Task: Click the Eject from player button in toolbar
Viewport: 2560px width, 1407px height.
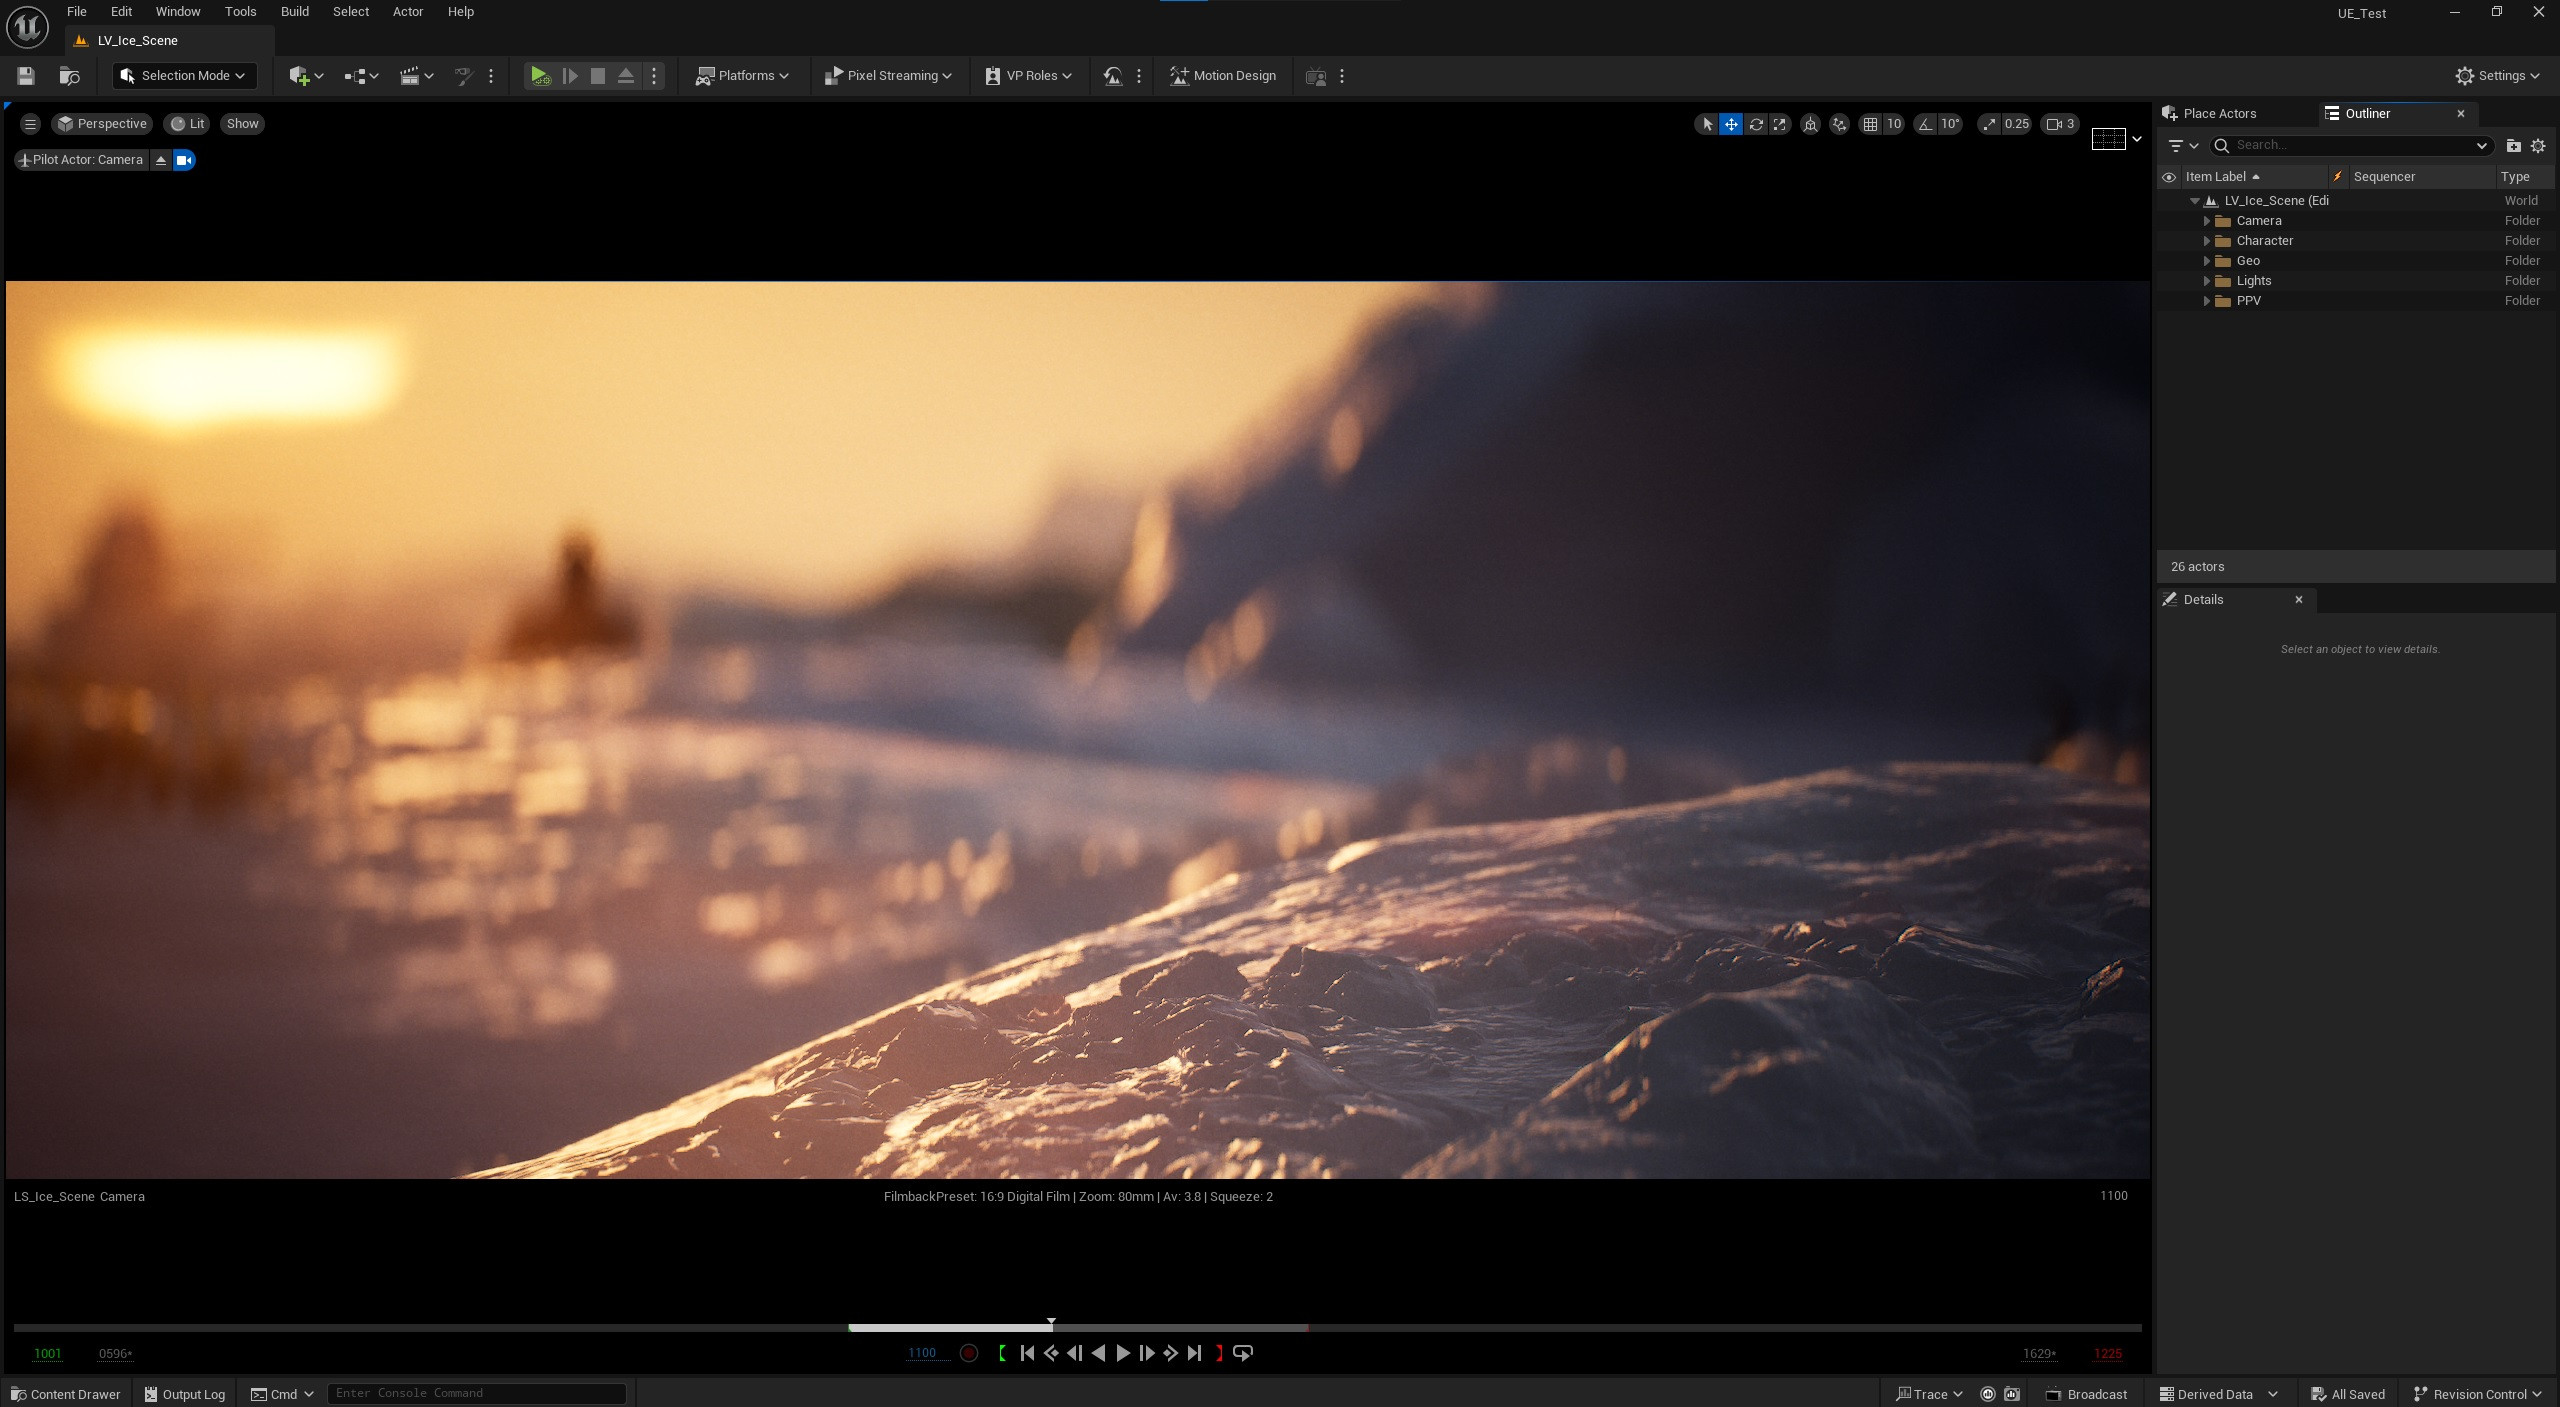Action: [626, 76]
